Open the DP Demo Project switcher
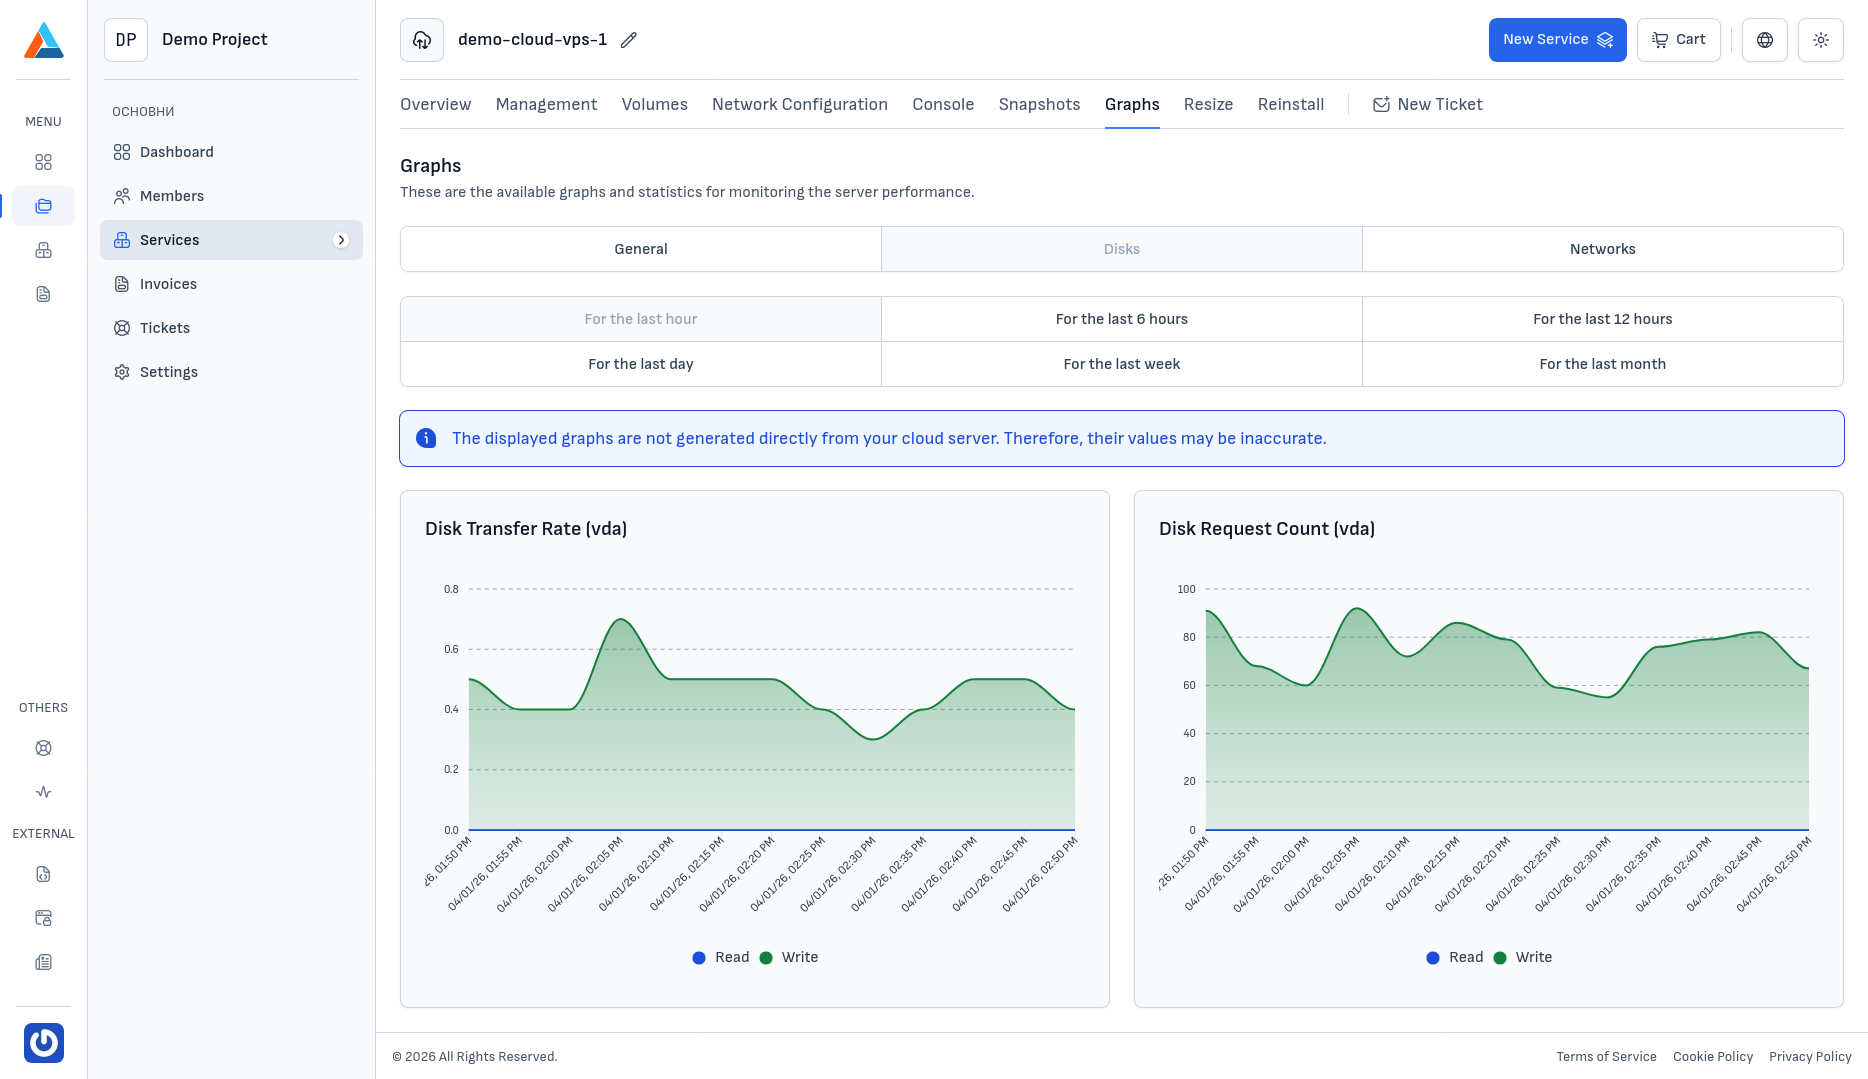This screenshot has width=1868, height=1079. (x=186, y=40)
